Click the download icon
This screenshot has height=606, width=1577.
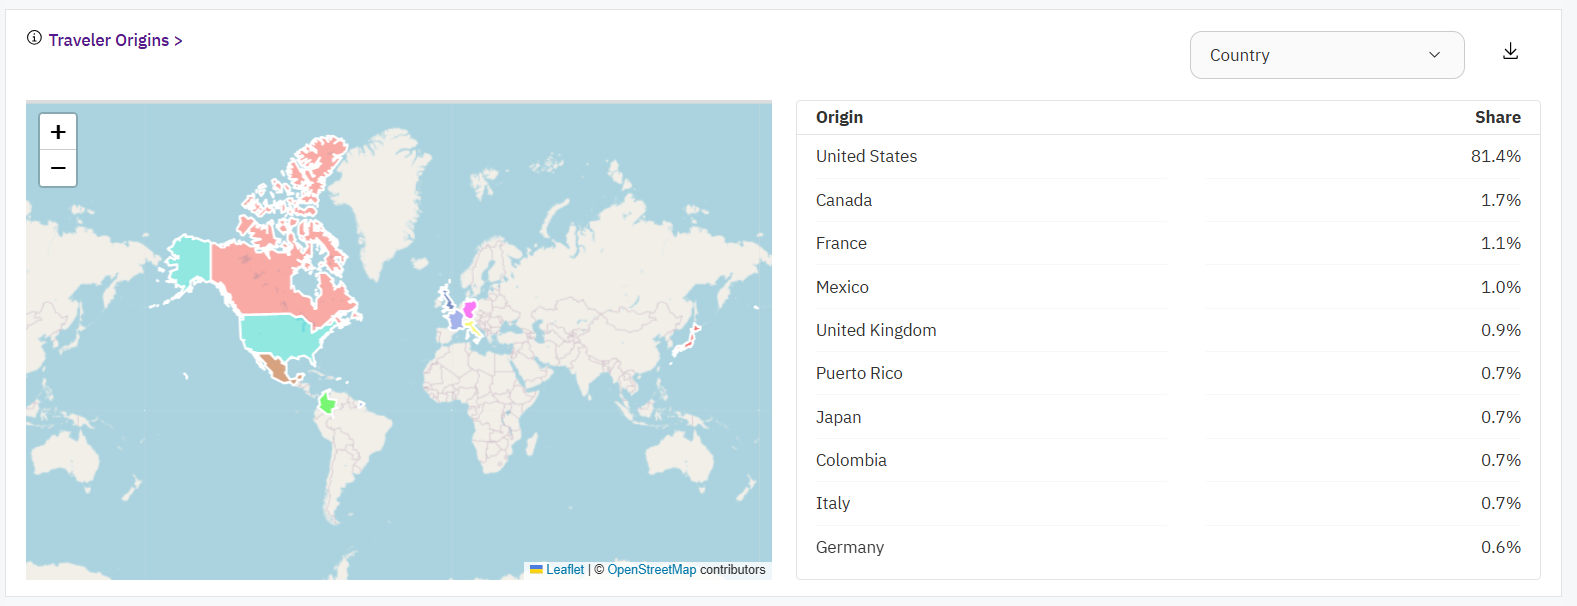[x=1510, y=52]
